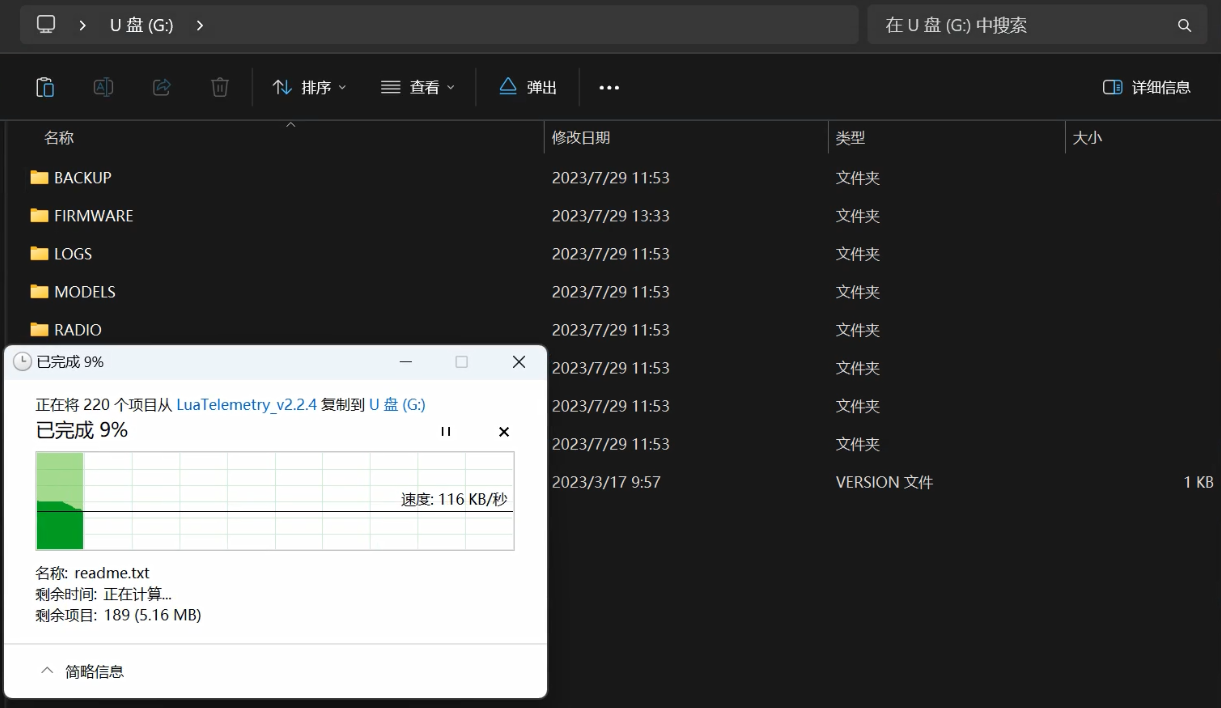This screenshot has width=1221, height=708.
Task: Click the FIRMWARE folder icon
Action: point(39,215)
